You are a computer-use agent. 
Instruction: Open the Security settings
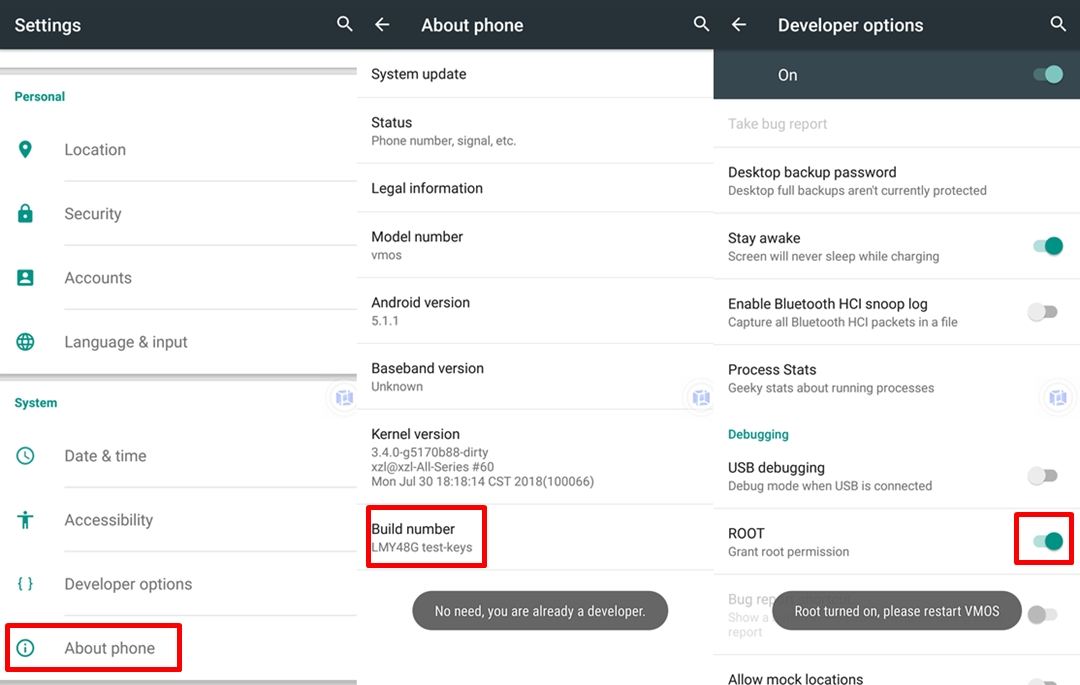pyautogui.click(x=178, y=213)
